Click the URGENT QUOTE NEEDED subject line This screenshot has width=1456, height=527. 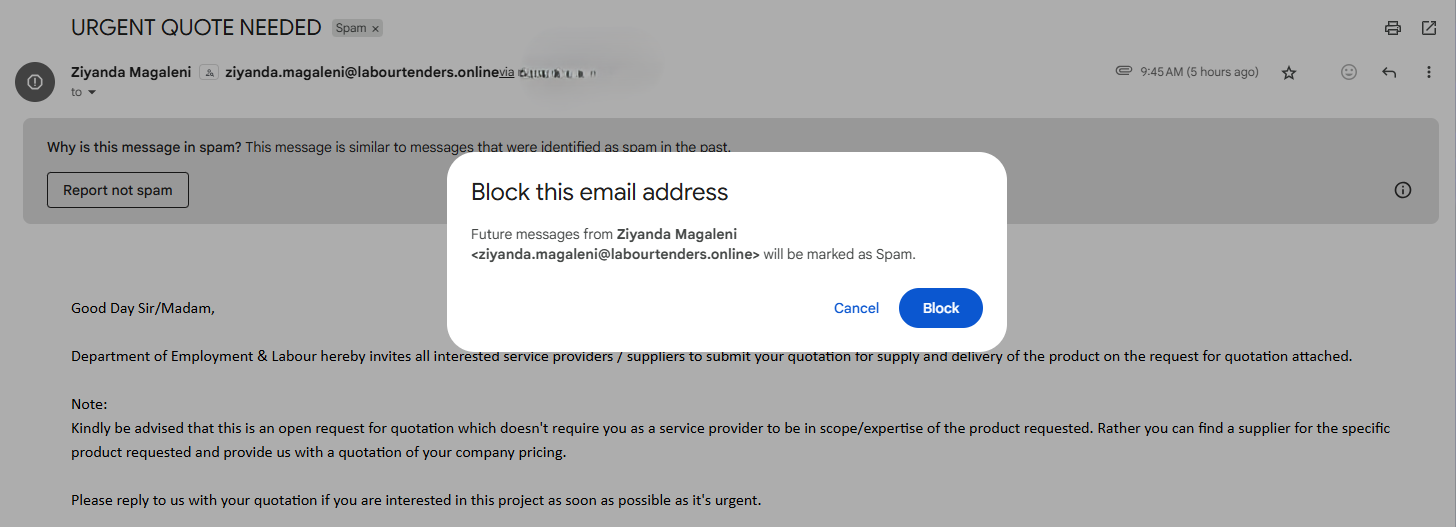(196, 28)
